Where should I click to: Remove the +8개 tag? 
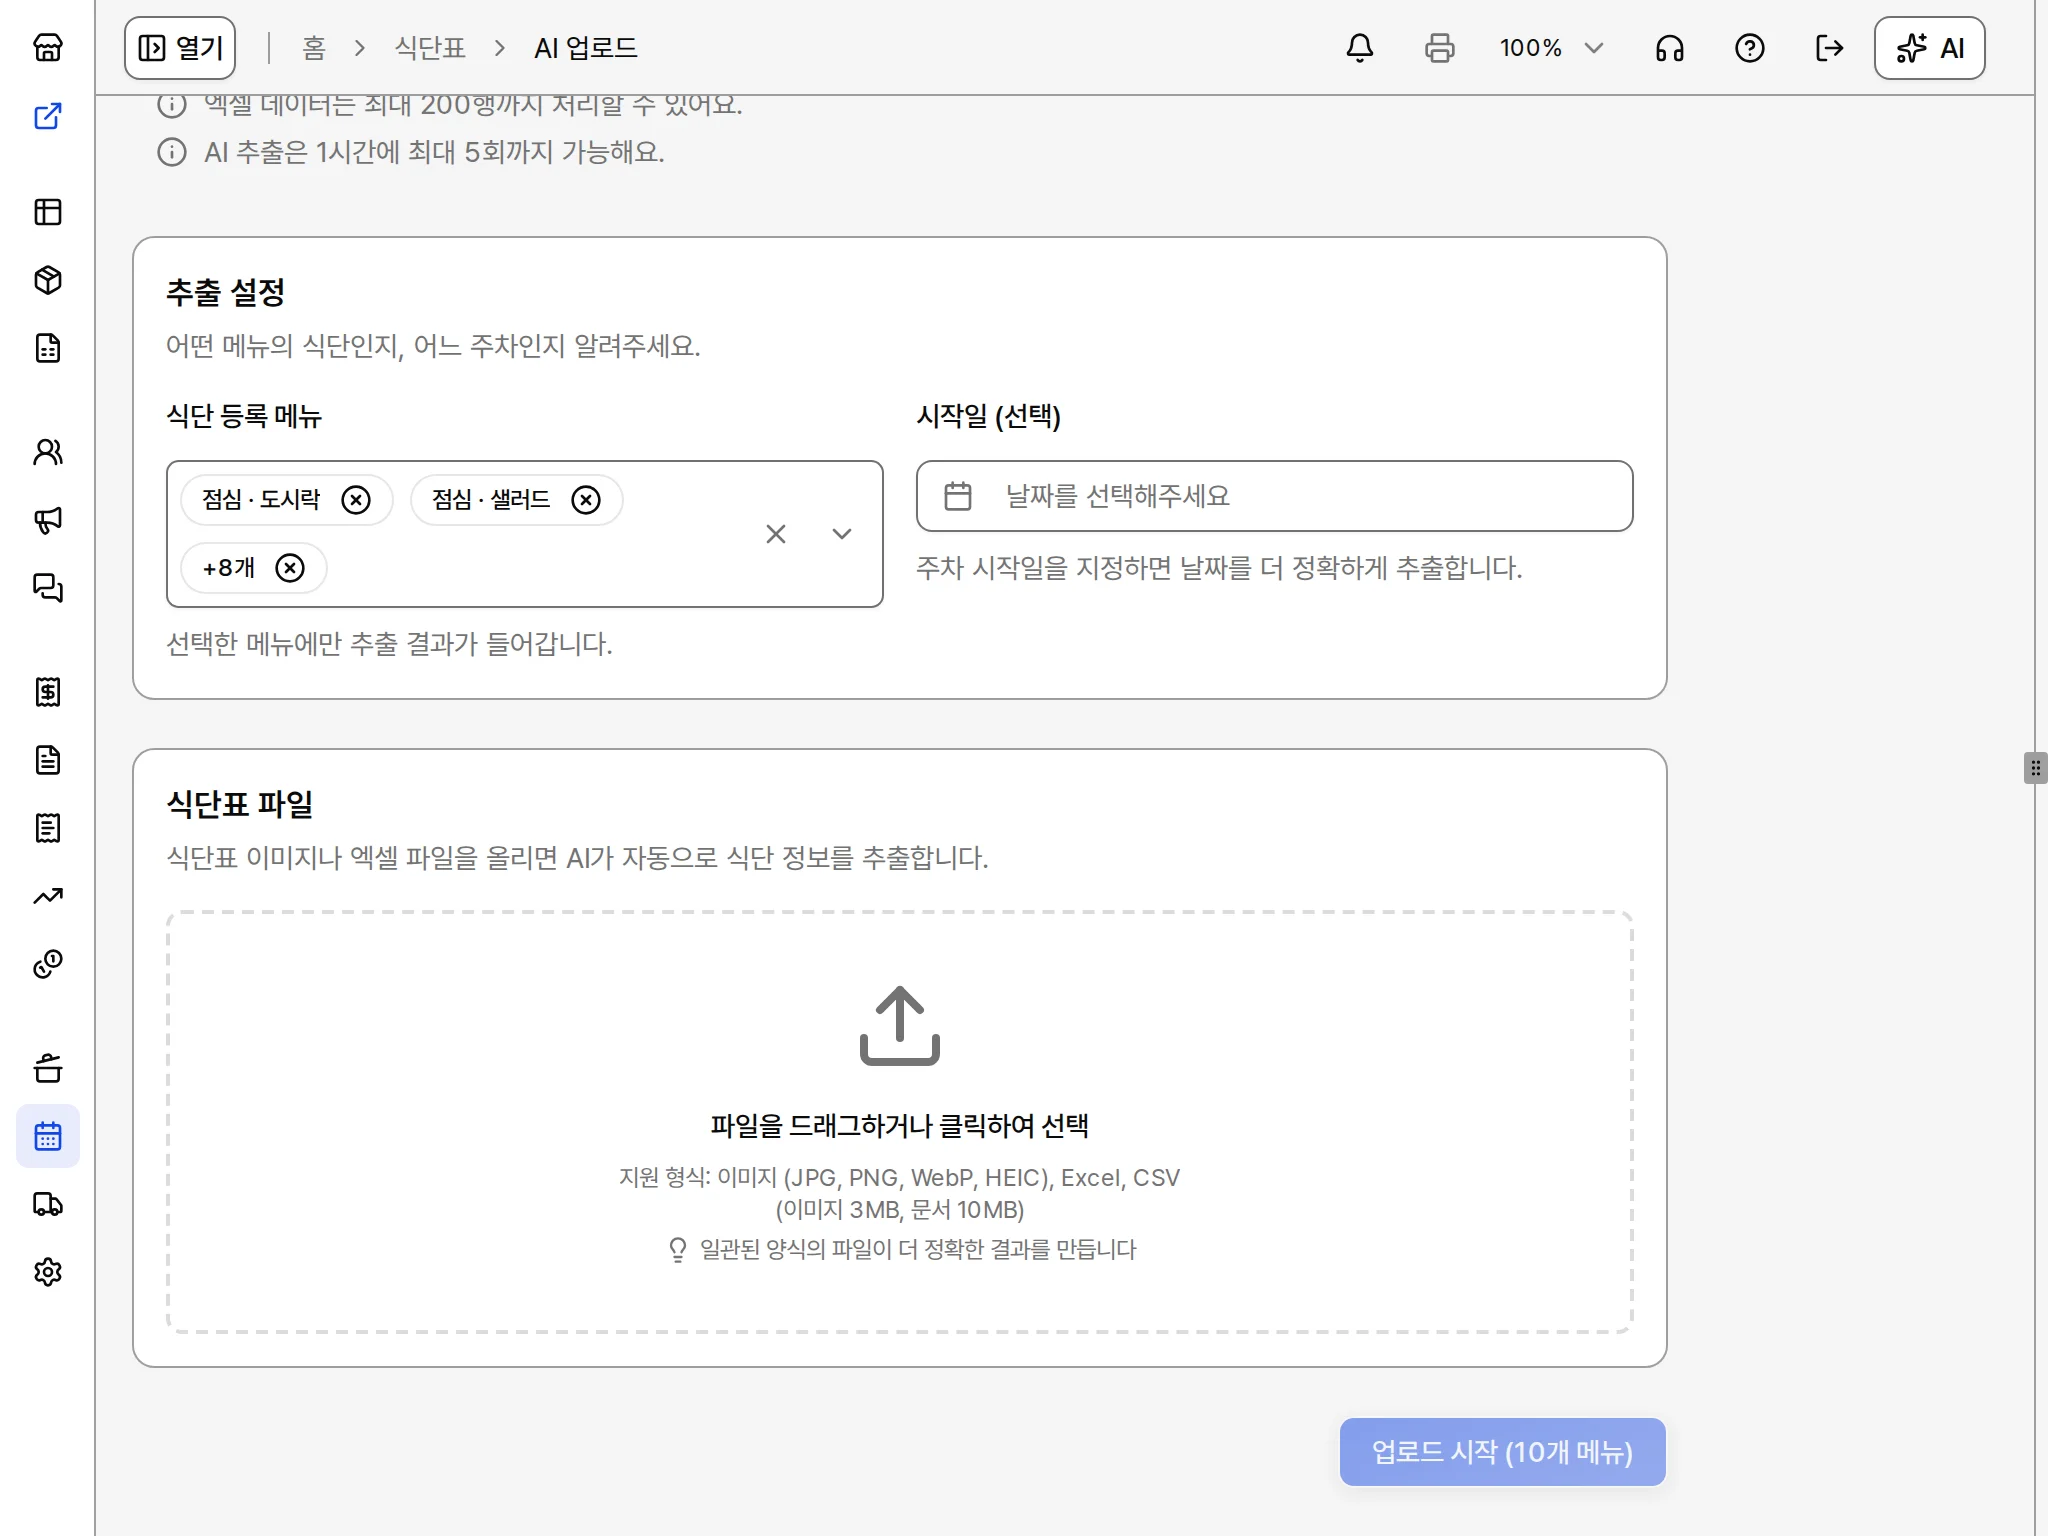(290, 568)
